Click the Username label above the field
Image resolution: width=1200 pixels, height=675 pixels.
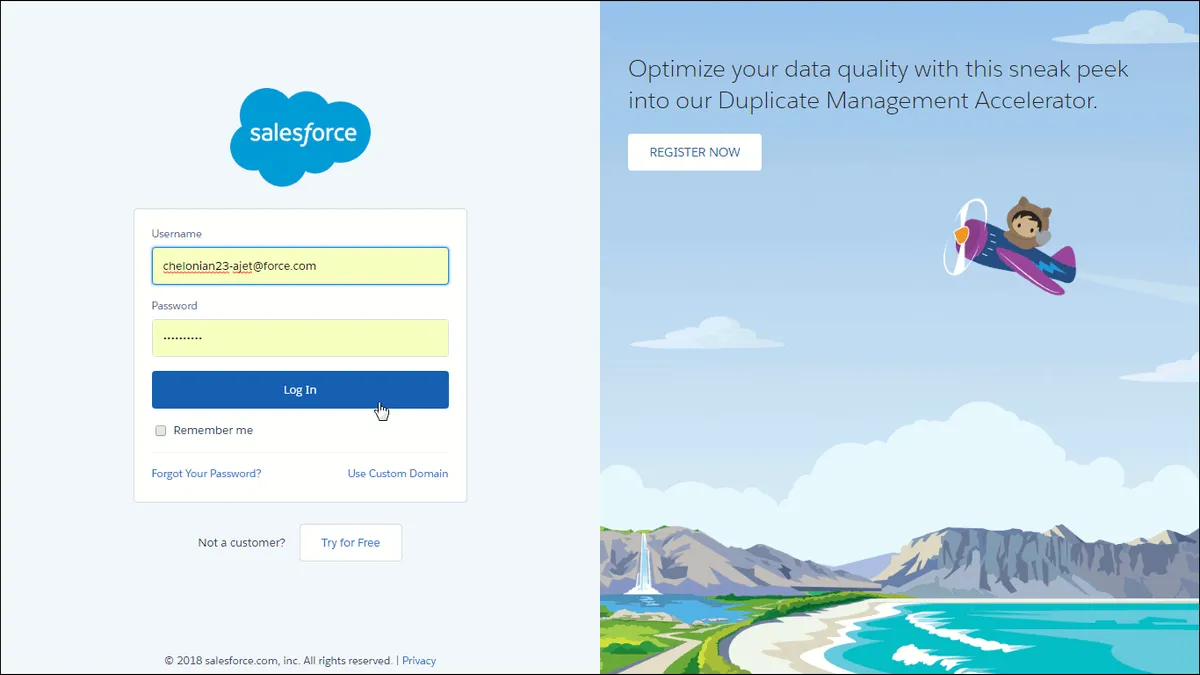point(177,234)
